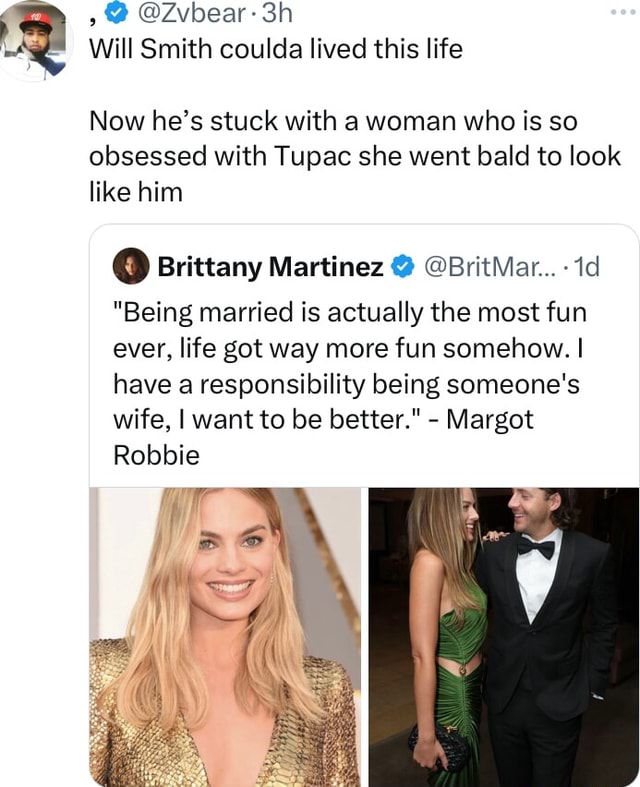Screen dimensions: 640x787
Task: Open the photo of the couple in formalwear
Action: pyautogui.click(x=503, y=636)
